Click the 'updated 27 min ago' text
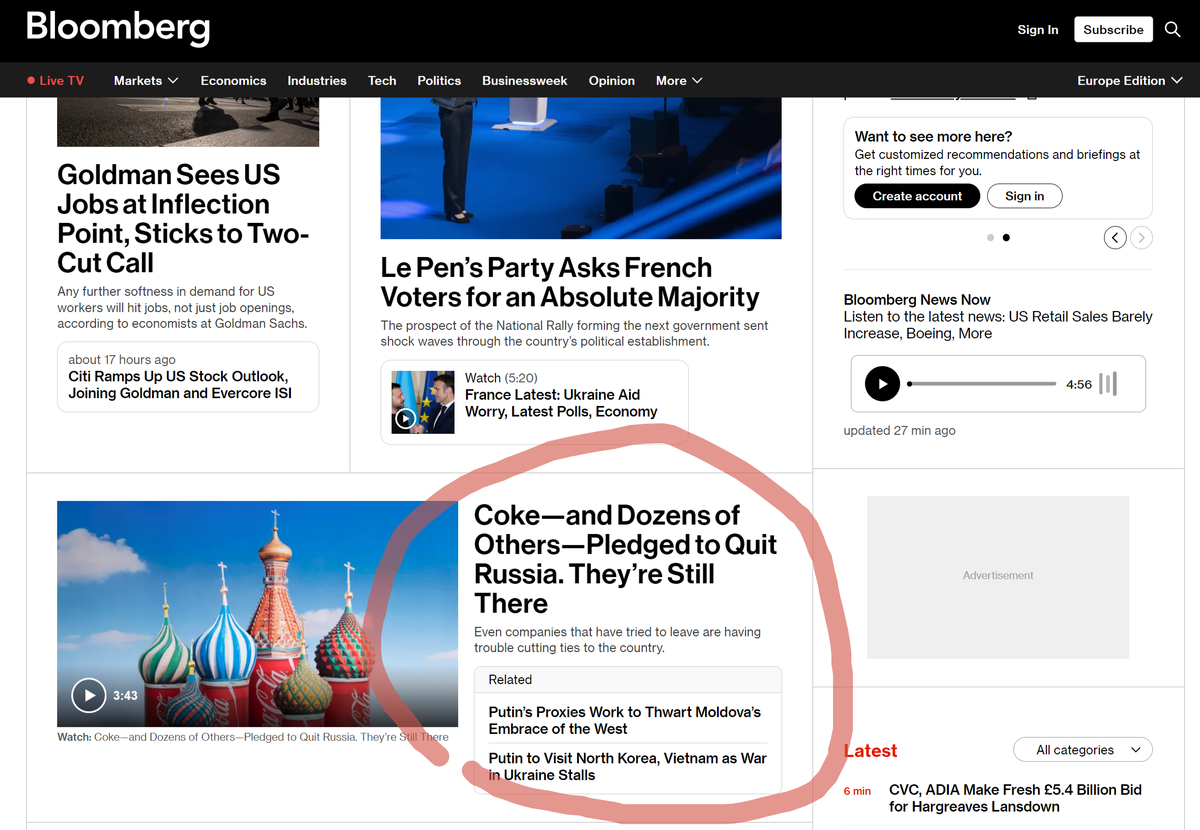The width and height of the screenshot is (1200, 830). click(899, 430)
